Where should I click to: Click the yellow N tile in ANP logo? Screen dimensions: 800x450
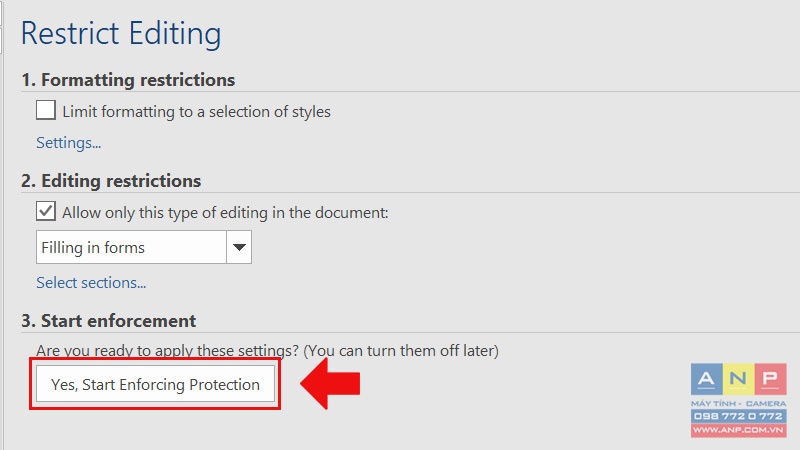tap(738, 379)
